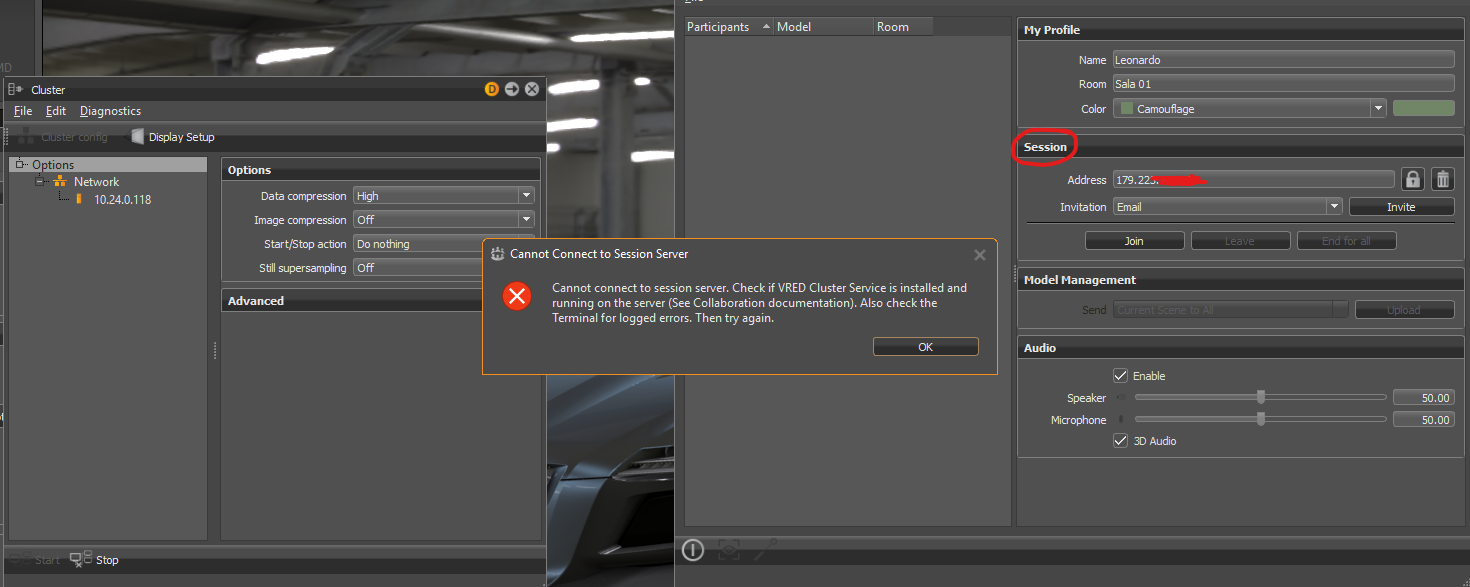Click the Options section header in Cluster

tap(380, 170)
